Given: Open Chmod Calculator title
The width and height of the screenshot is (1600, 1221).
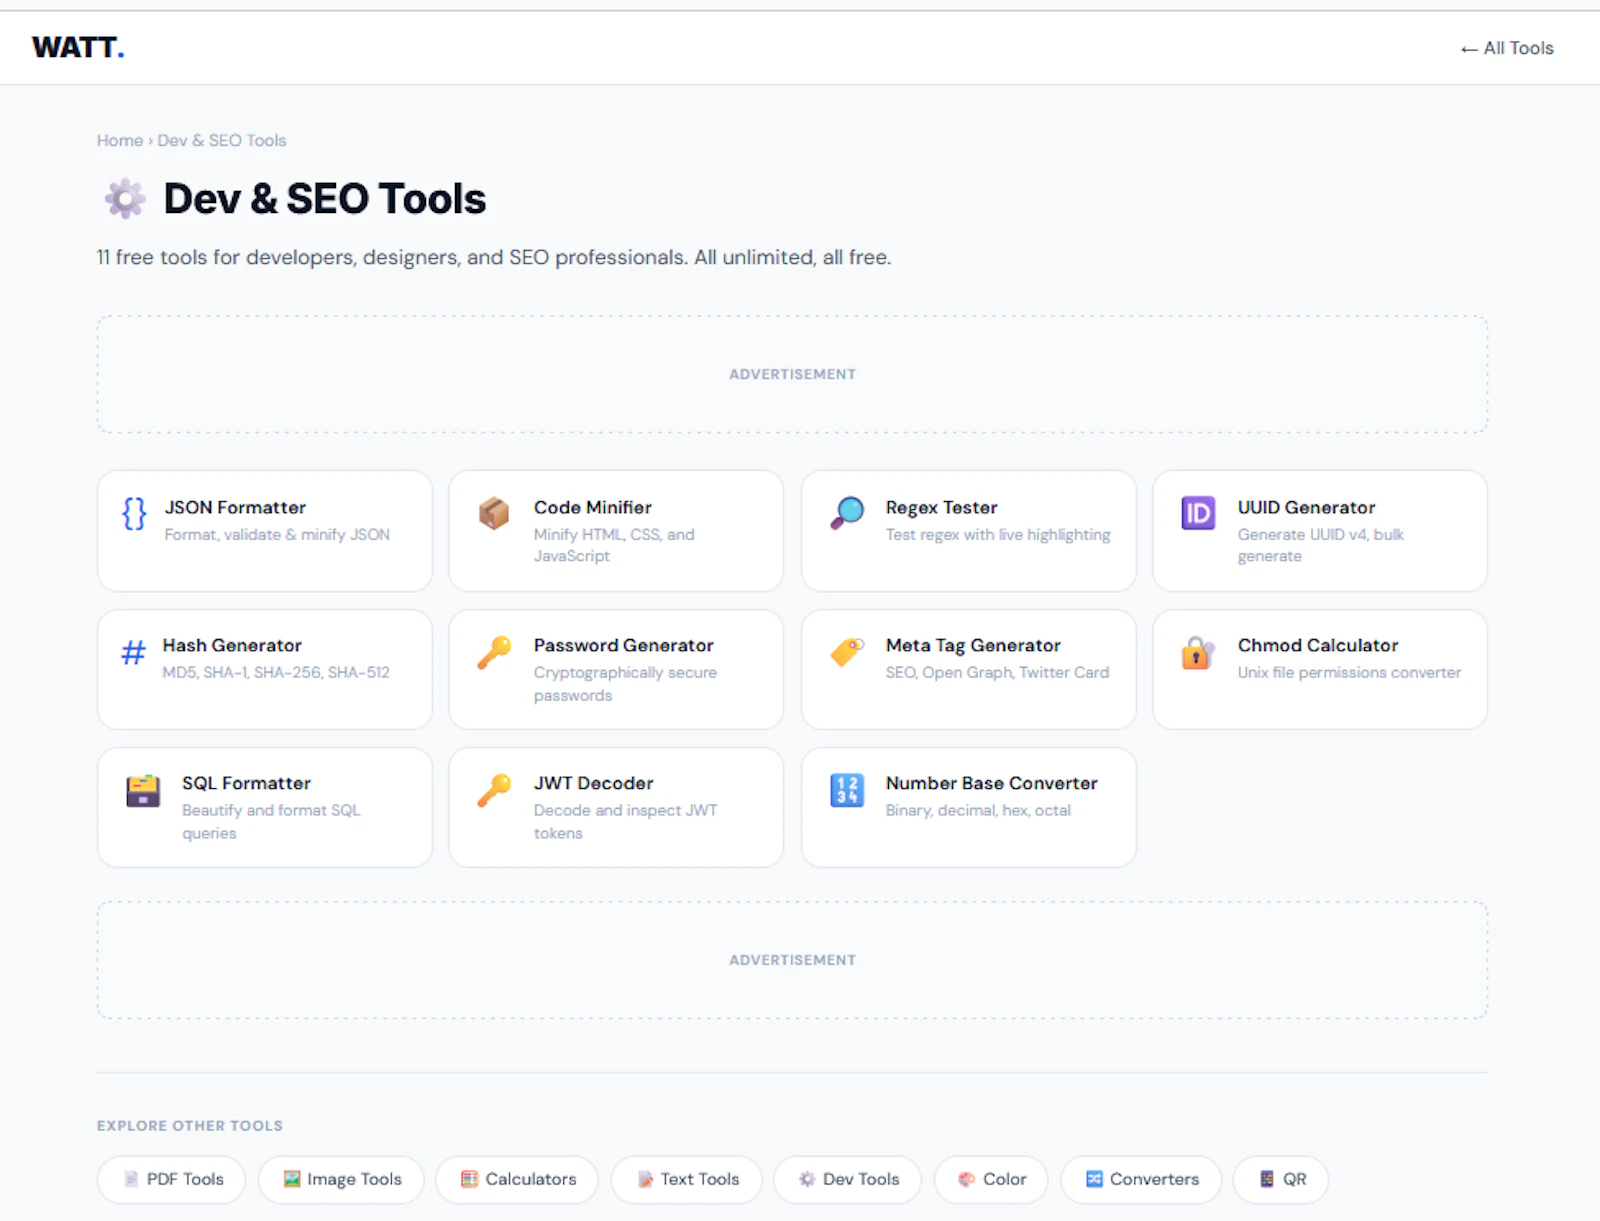Looking at the screenshot, I should pos(1318,645).
